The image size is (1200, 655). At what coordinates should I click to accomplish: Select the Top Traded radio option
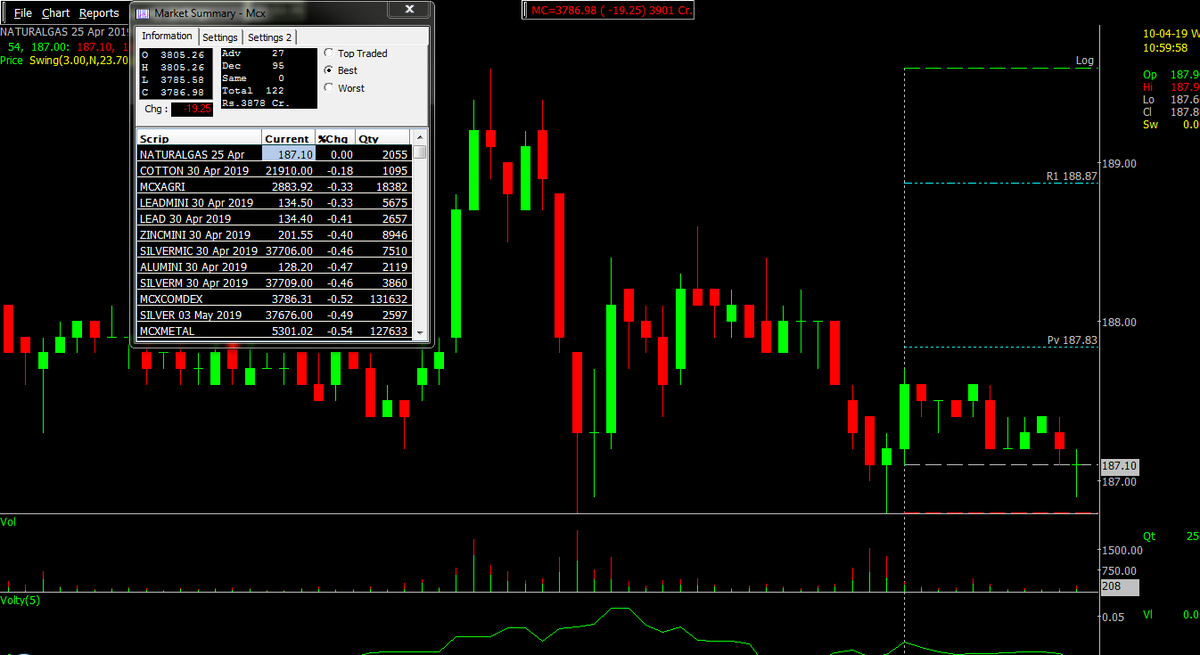tap(357, 53)
